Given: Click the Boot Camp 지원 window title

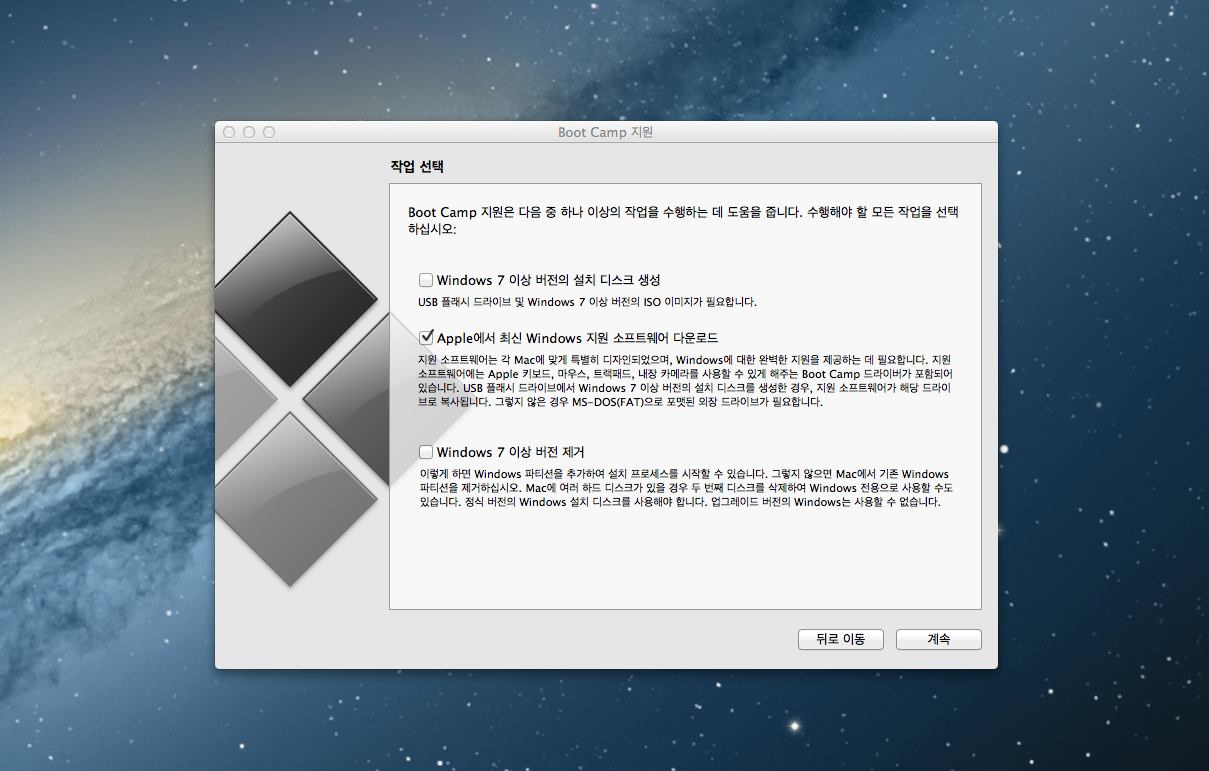Looking at the screenshot, I should click(605, 132).
